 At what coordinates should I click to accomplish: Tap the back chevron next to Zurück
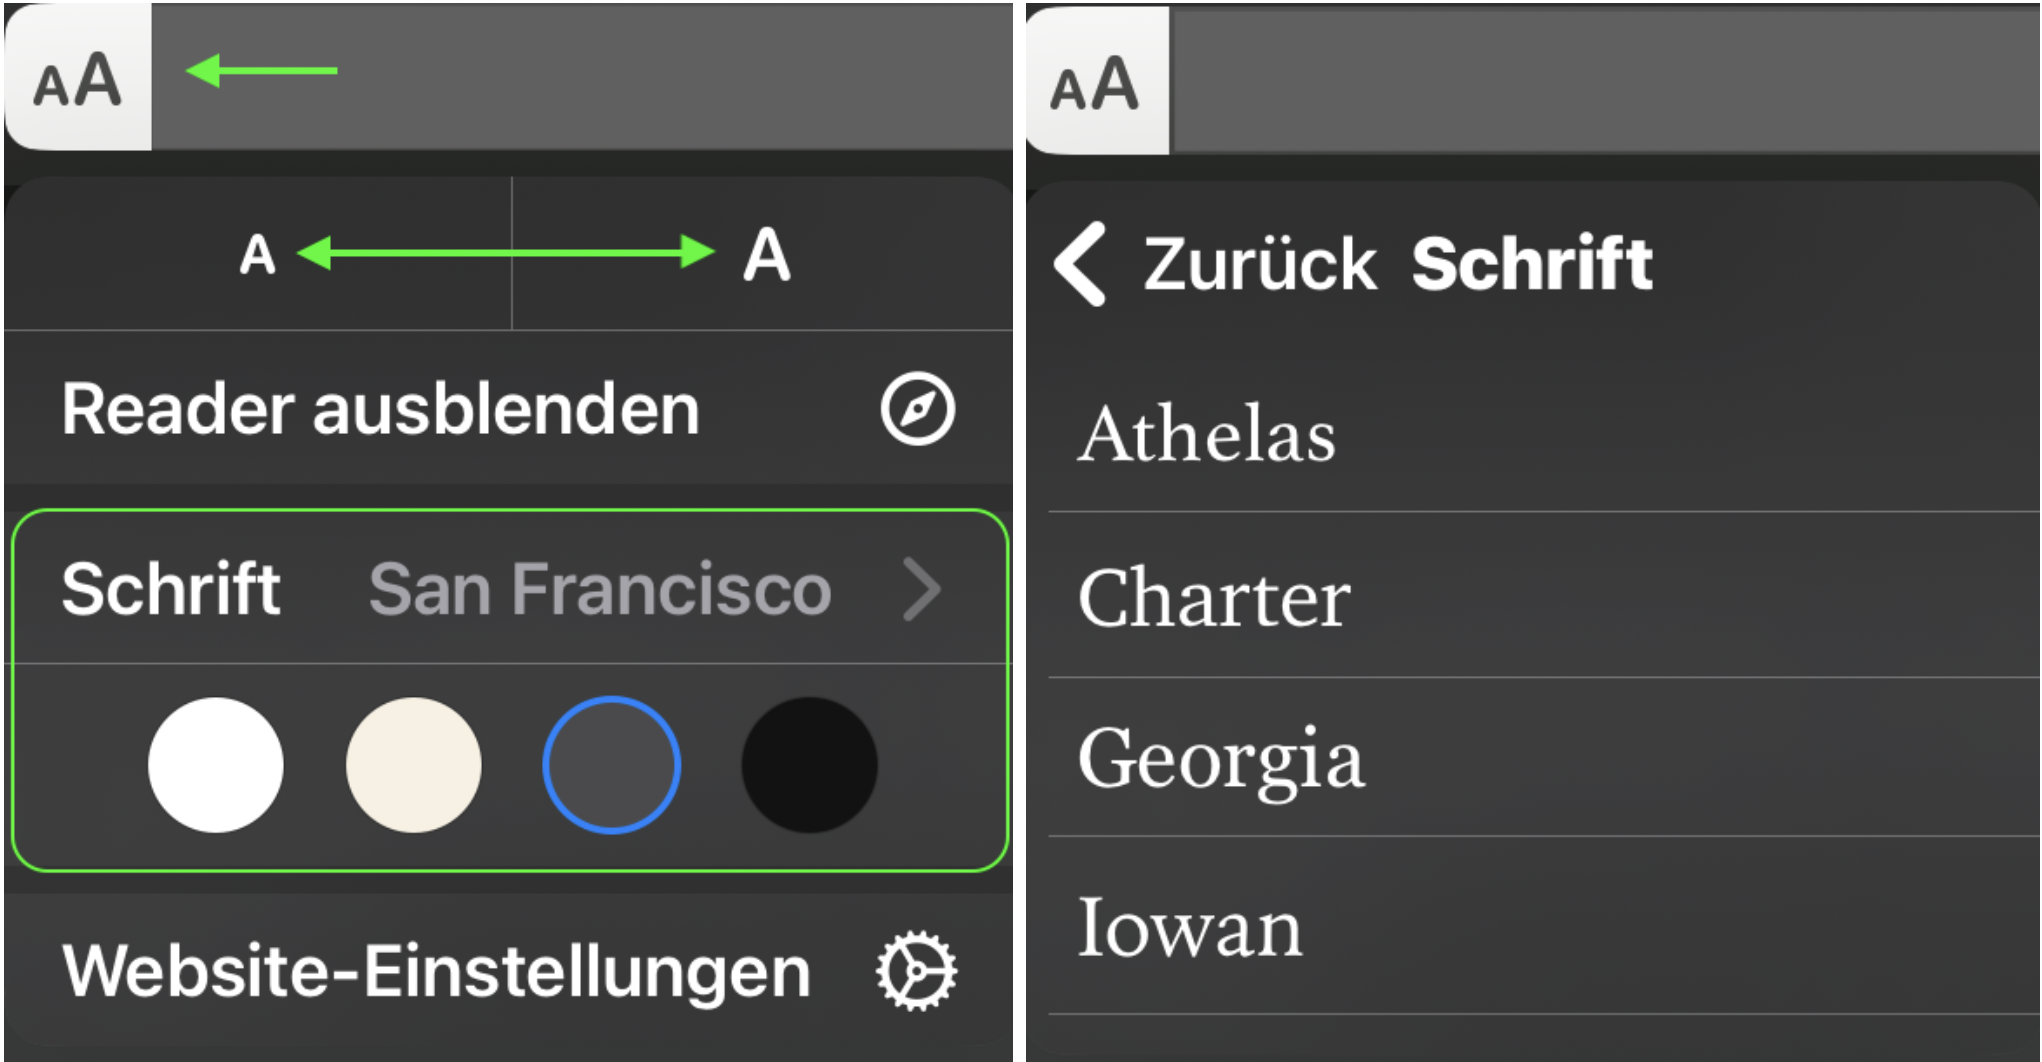1081,263
